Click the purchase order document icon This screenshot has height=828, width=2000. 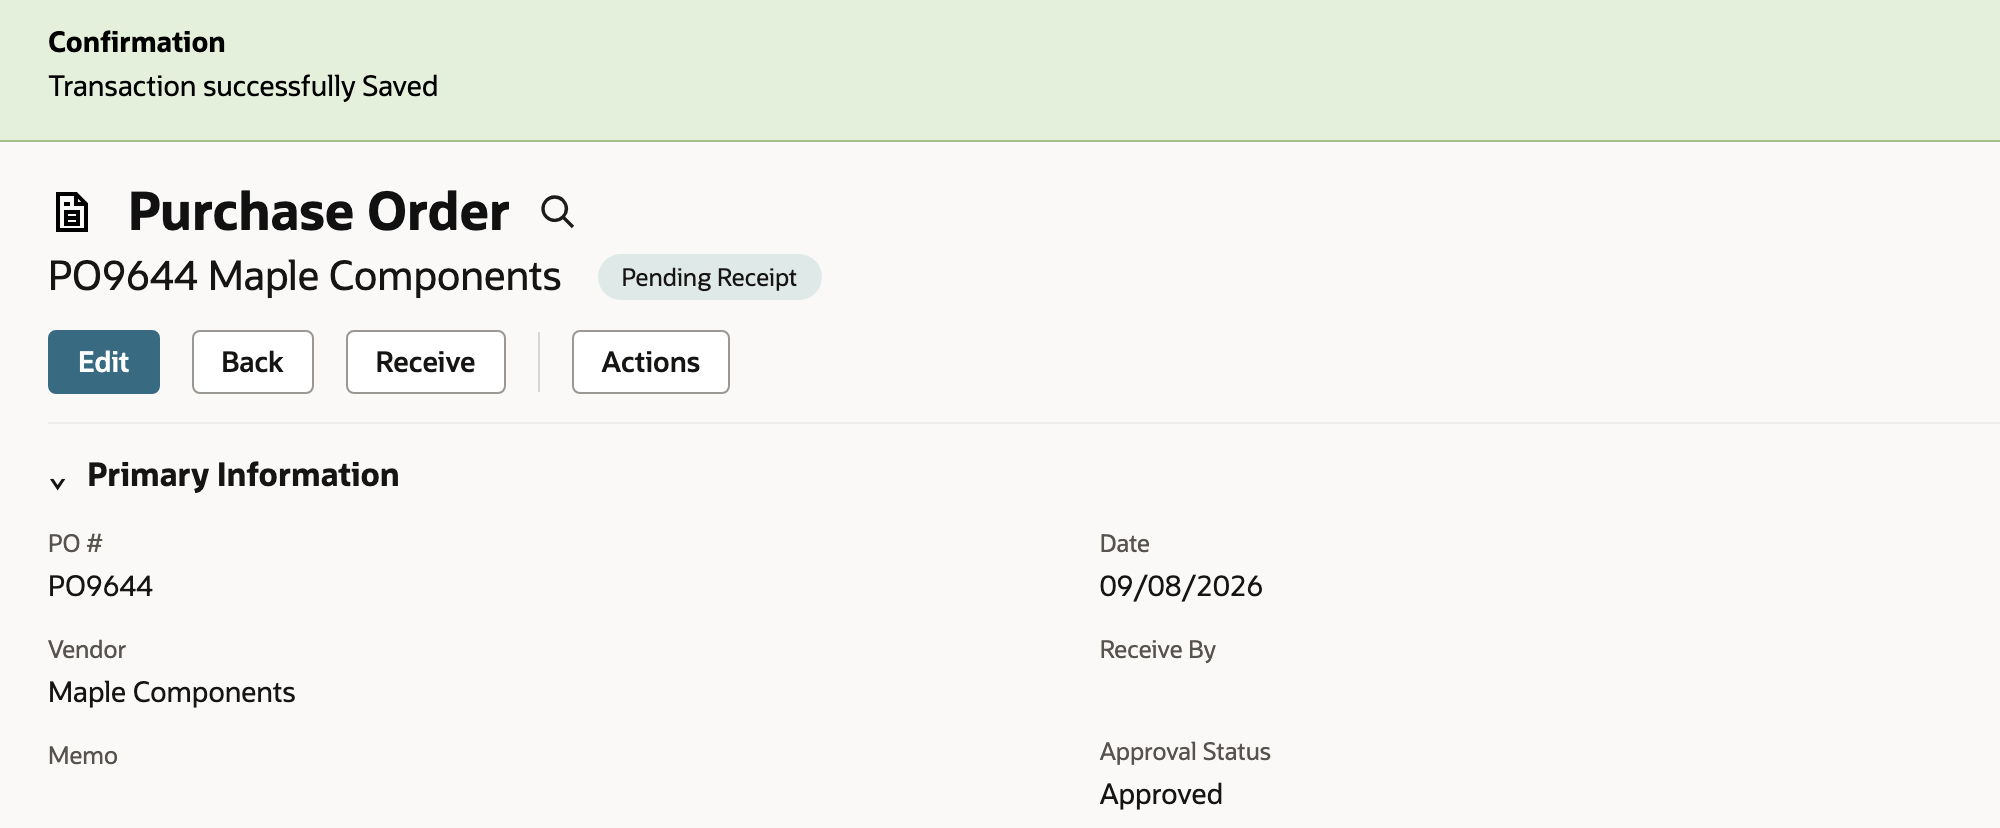71,212
